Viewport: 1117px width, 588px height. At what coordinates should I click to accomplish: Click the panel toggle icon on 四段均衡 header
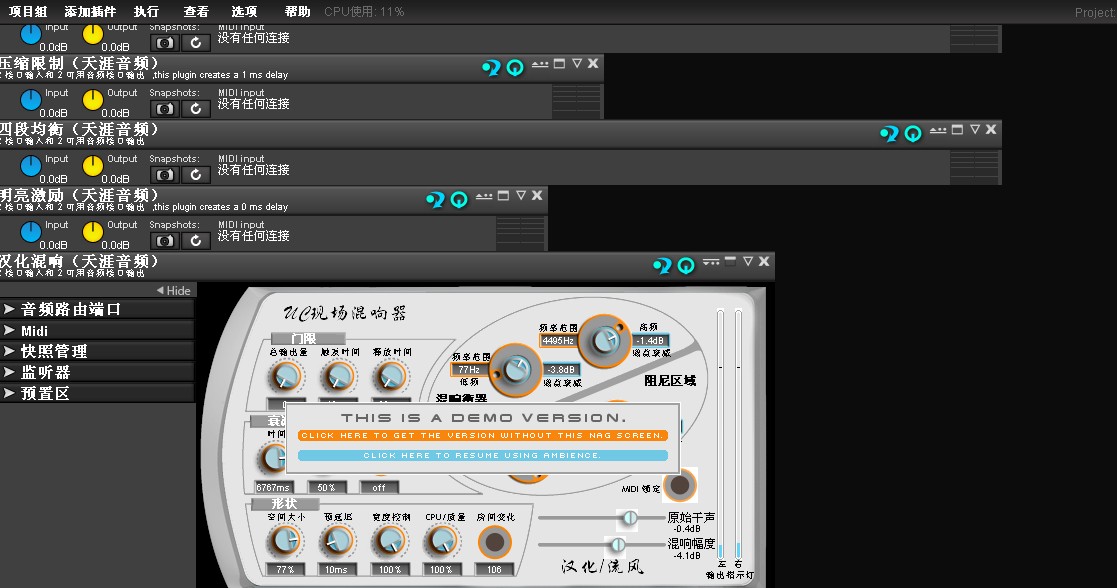(x=938, y=130)
